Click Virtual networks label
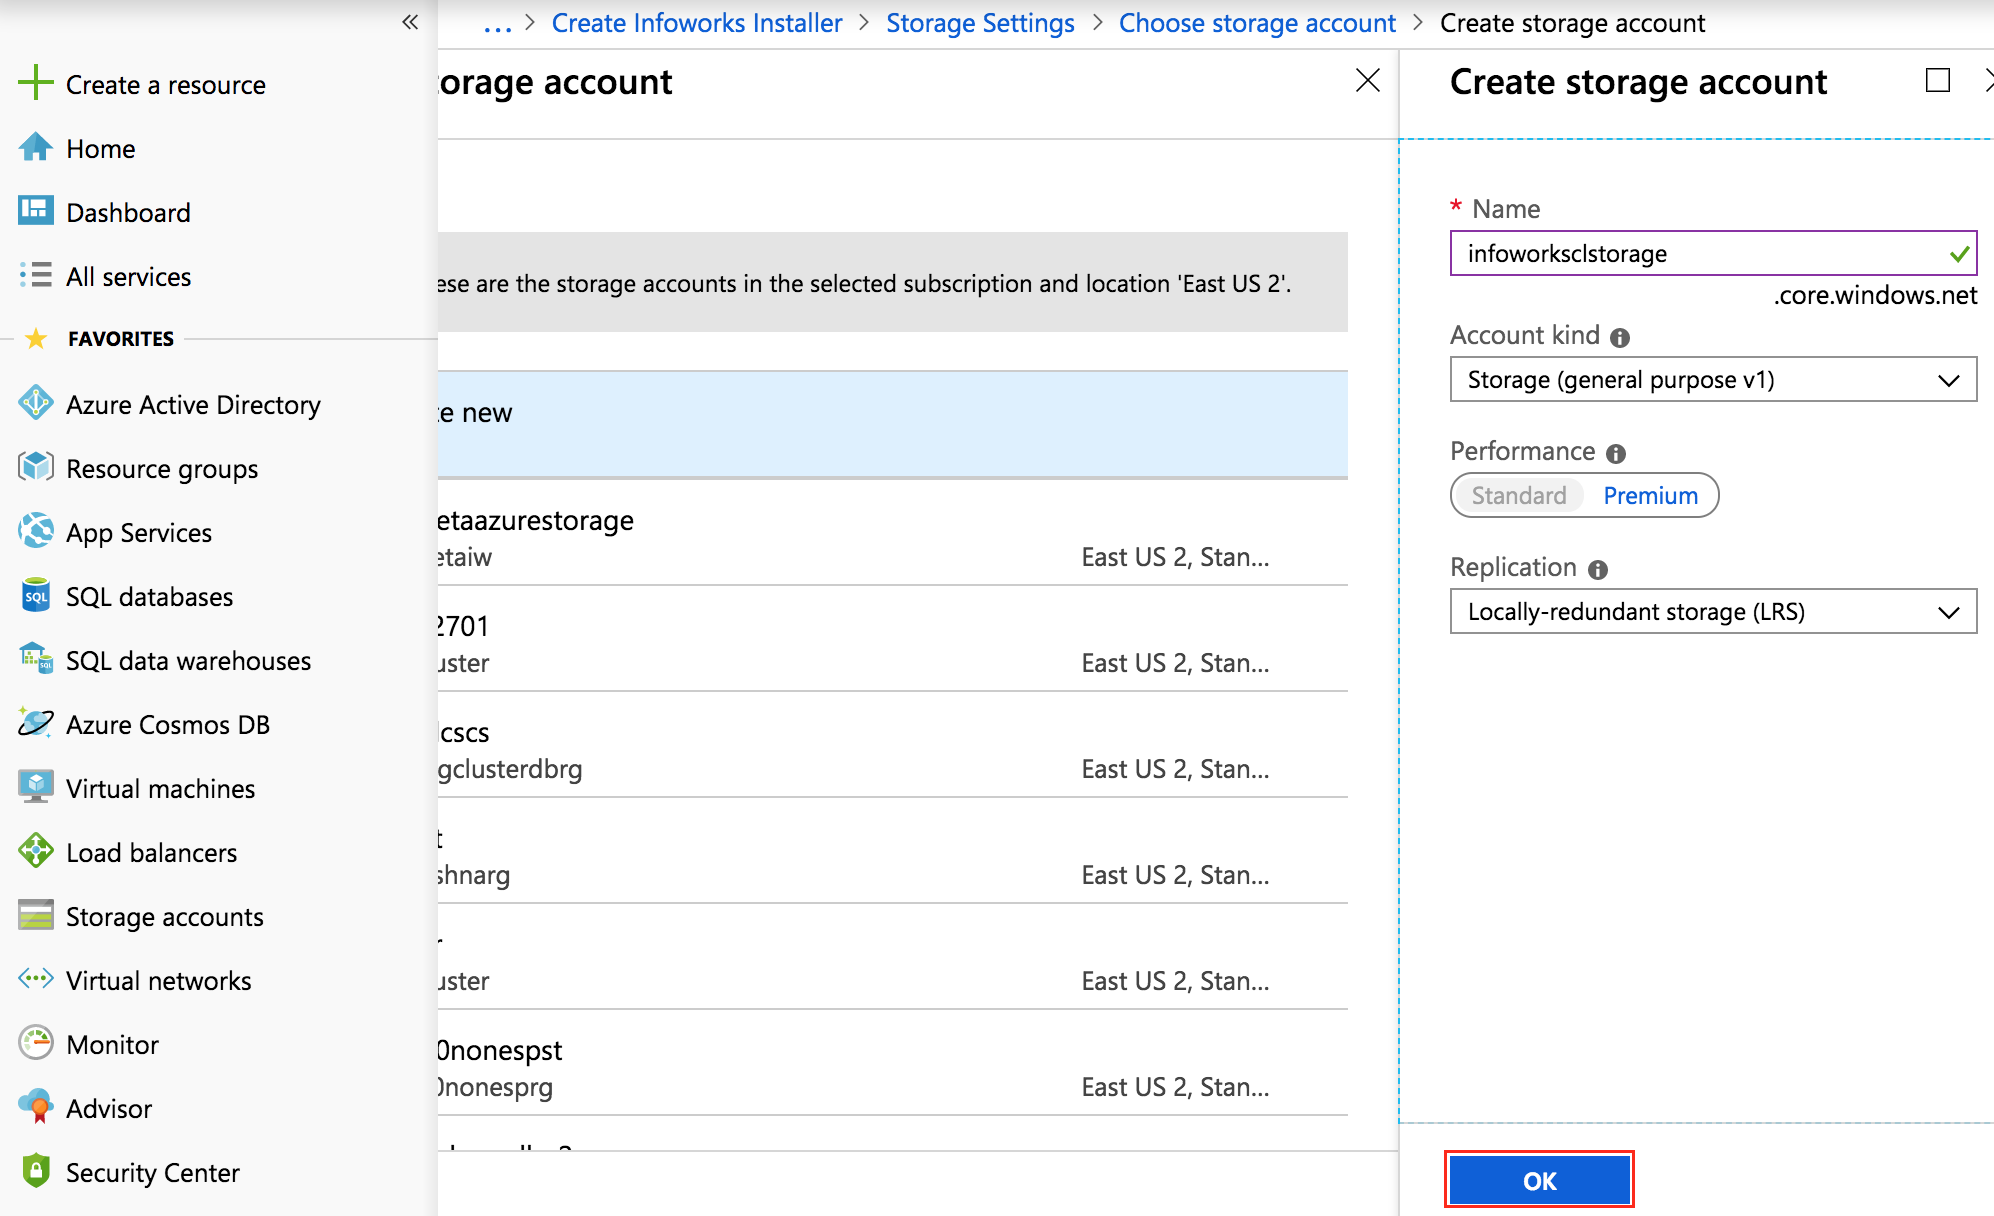The width and height of the screenshot is (1994, 1216). coord(158,980)
